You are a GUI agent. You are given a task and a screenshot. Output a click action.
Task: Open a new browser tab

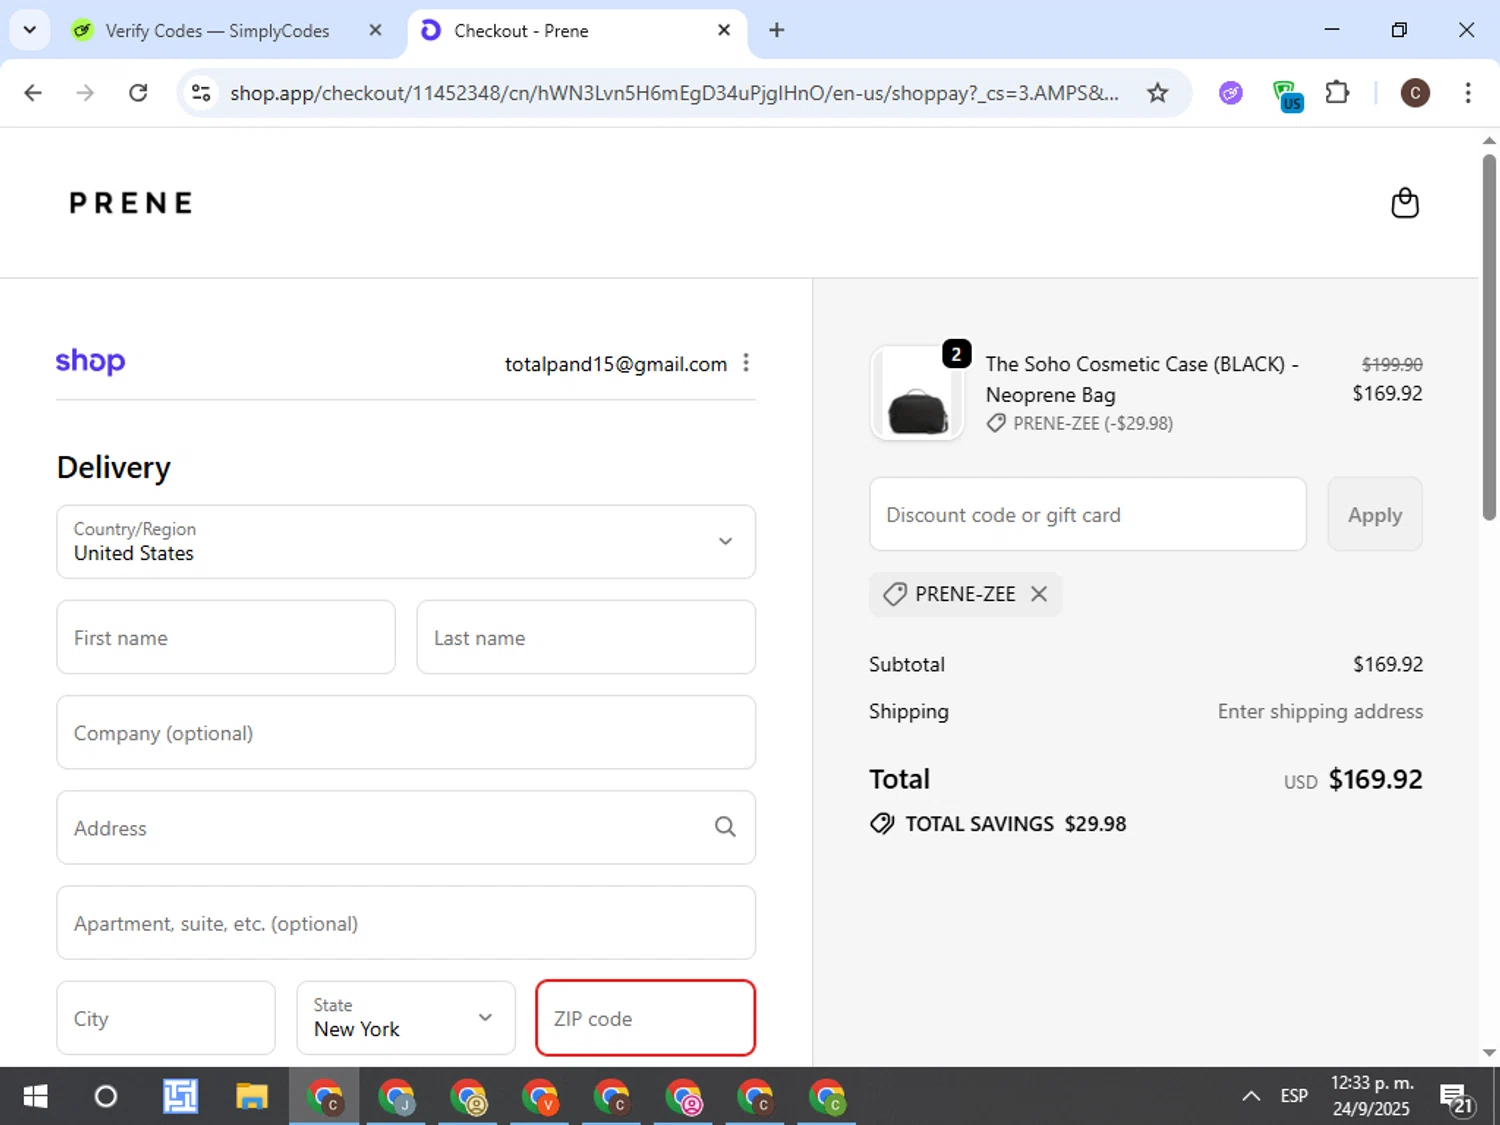coord(776,30)
